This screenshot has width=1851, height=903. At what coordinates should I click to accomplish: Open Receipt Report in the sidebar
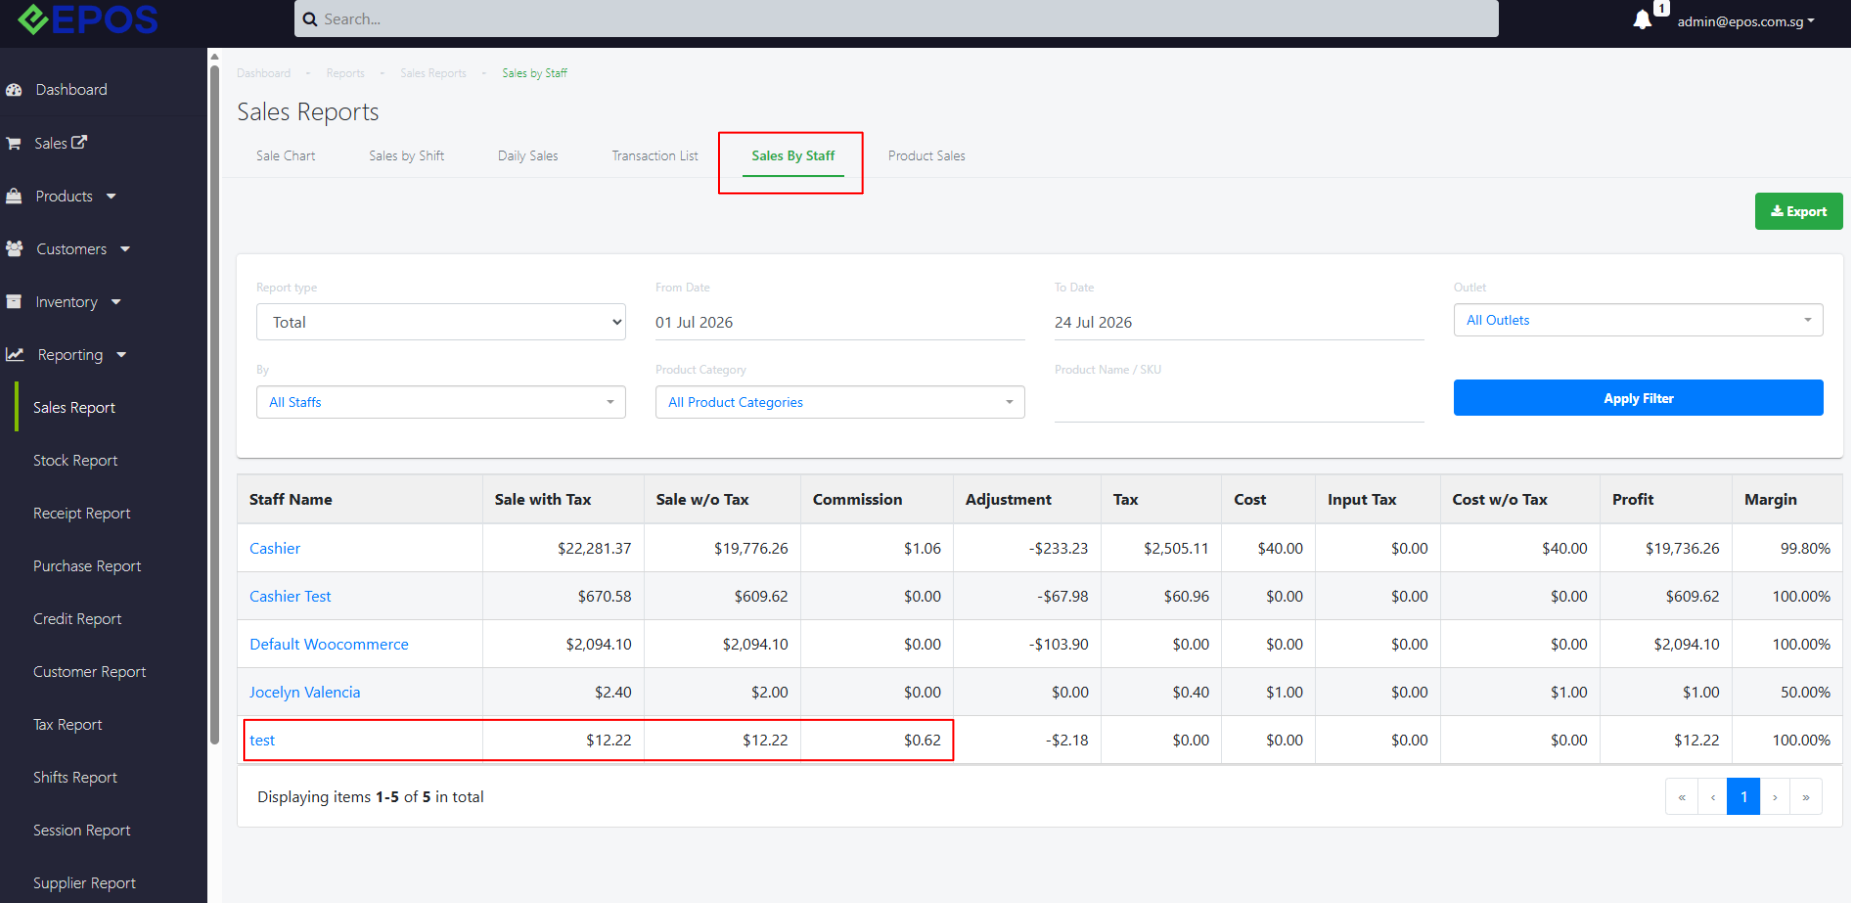(x=82, y=514)
